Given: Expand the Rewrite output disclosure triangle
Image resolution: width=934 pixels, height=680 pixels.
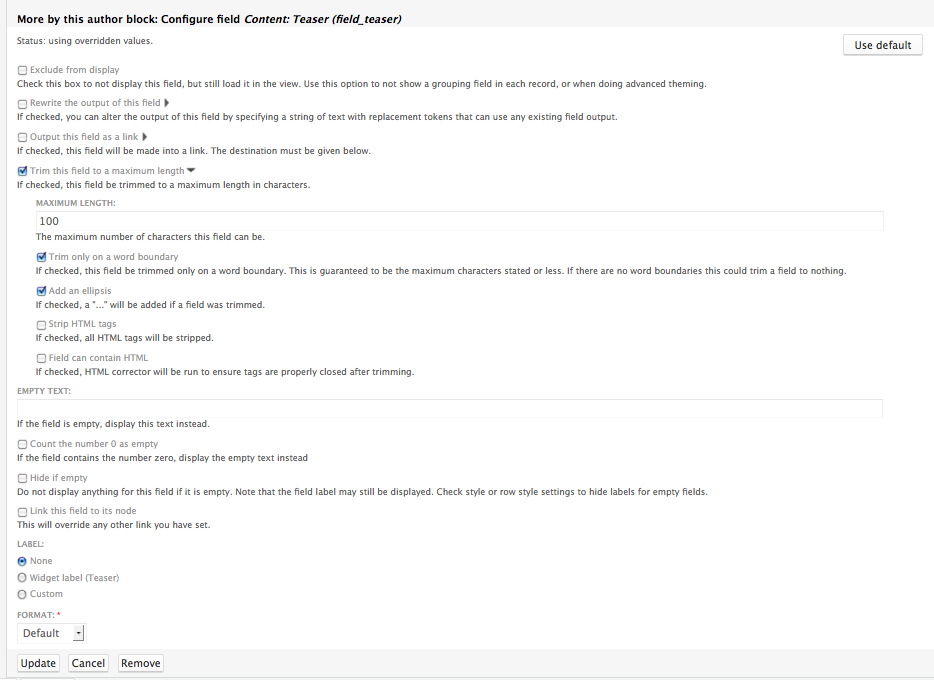Looking at the screenshot, I should coord(167,103).
